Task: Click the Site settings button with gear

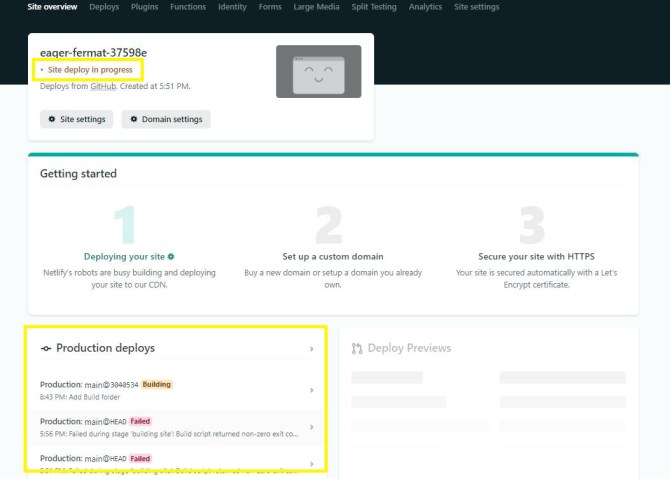Action: tap(76, 119)
